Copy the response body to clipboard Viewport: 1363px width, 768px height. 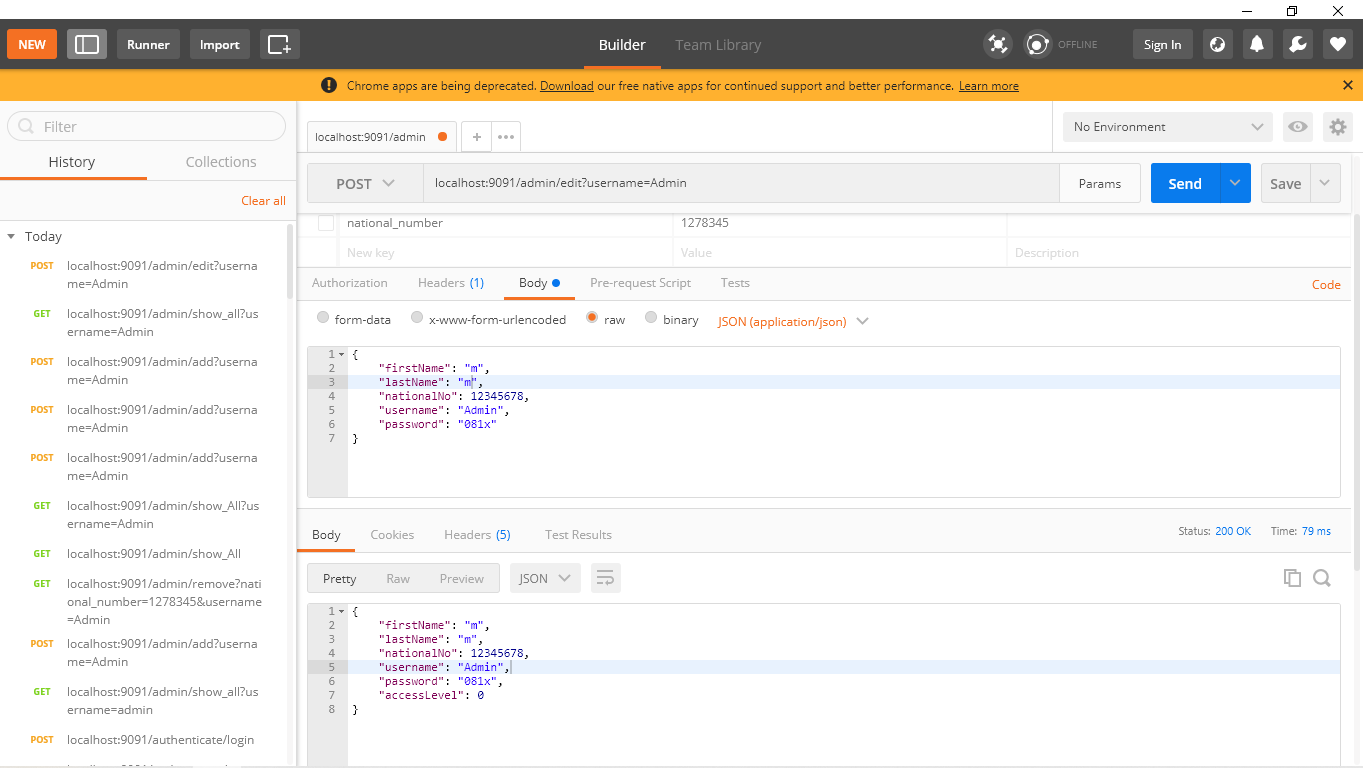1293,578
